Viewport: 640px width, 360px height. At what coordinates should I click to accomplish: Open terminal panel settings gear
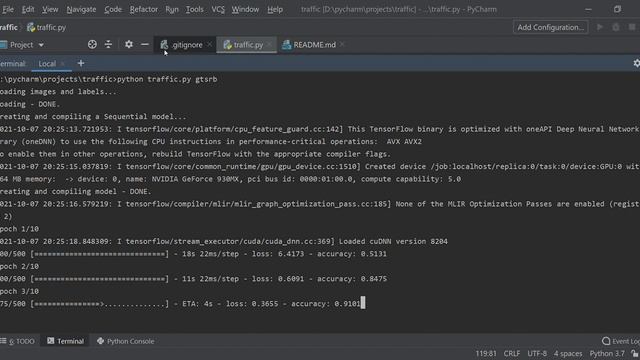[636, 63]
